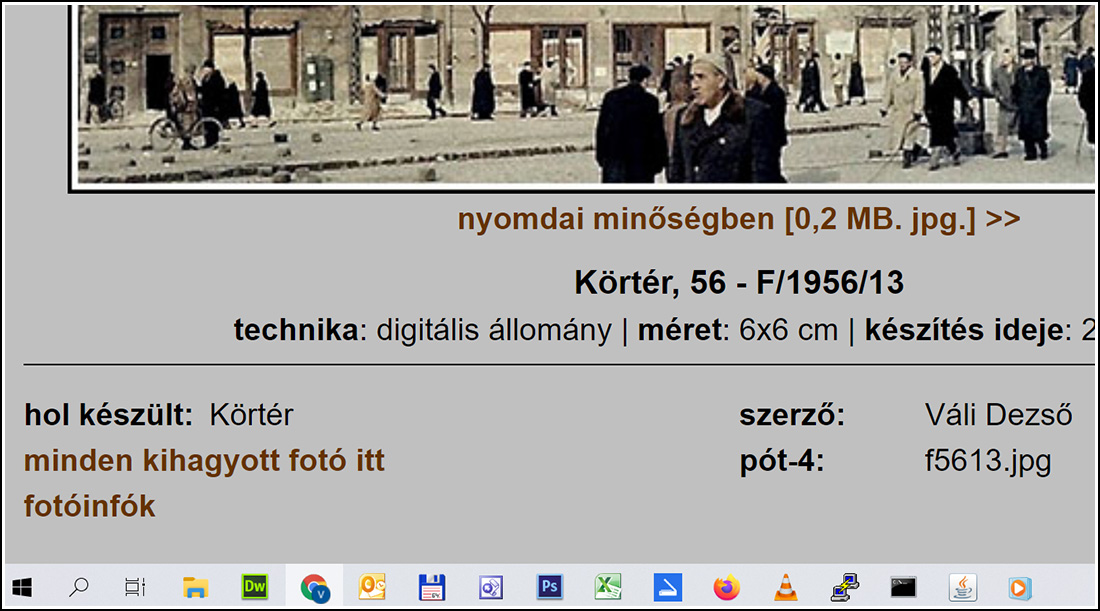Follow the minden kihagyott fotó itt link
Image resolution: width=1100 pixels, height=611 pixels.
[204, 461]
